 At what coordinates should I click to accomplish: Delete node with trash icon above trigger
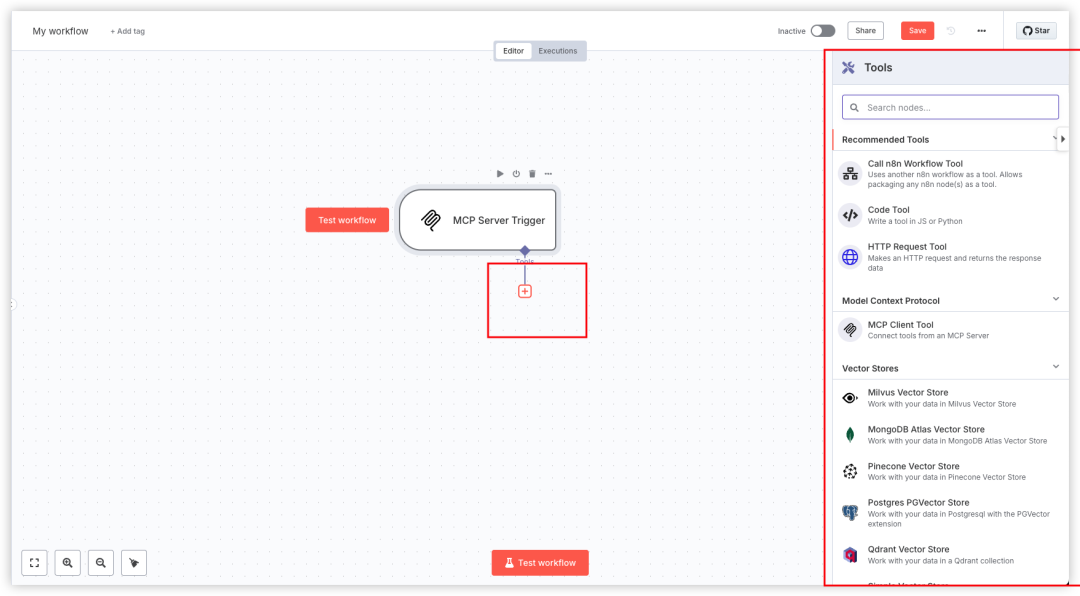click(532, 174)
